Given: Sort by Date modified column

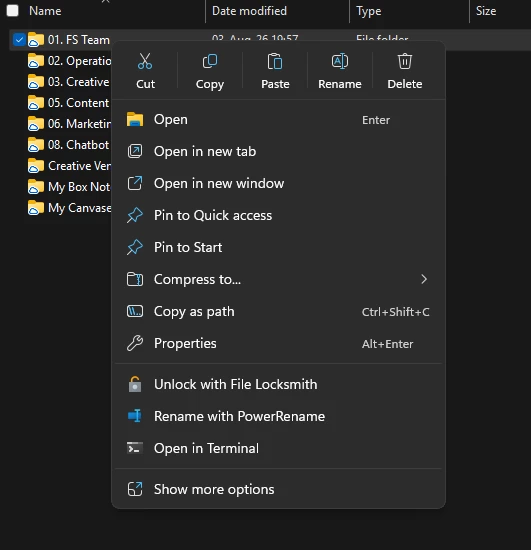Looking at the screenshot, I should pos(249,11).
